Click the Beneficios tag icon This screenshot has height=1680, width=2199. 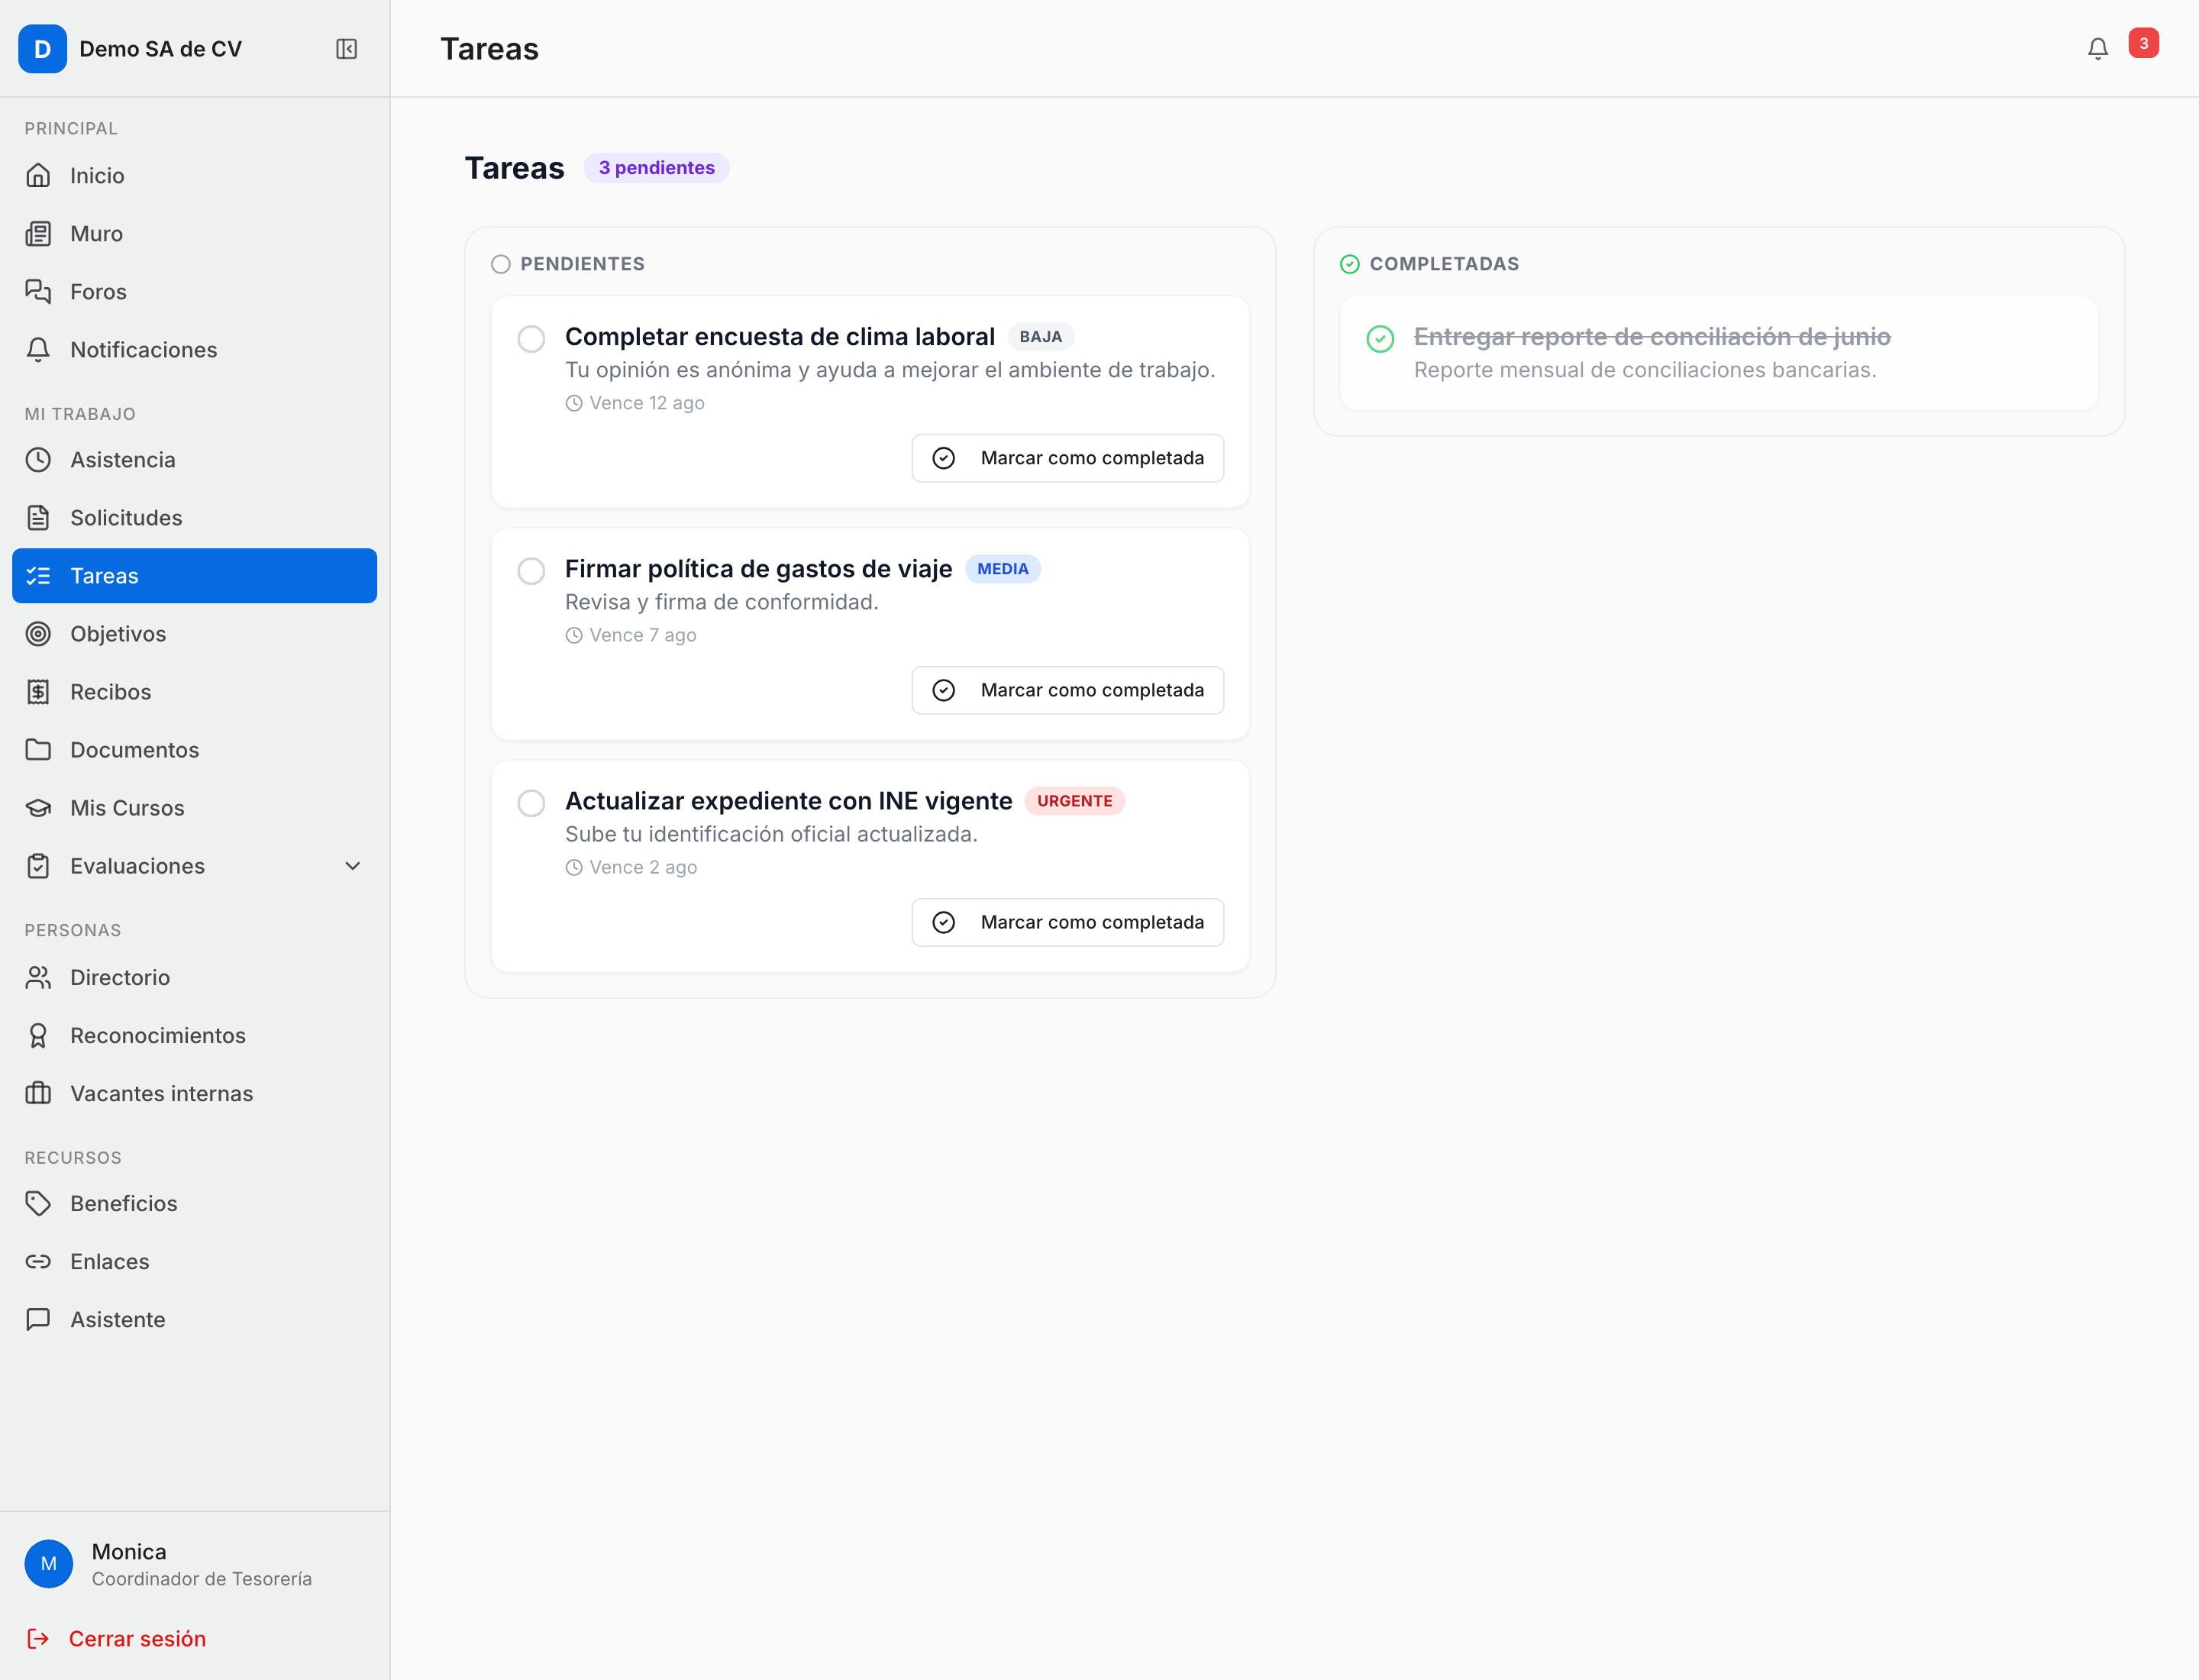point(38,1203)
